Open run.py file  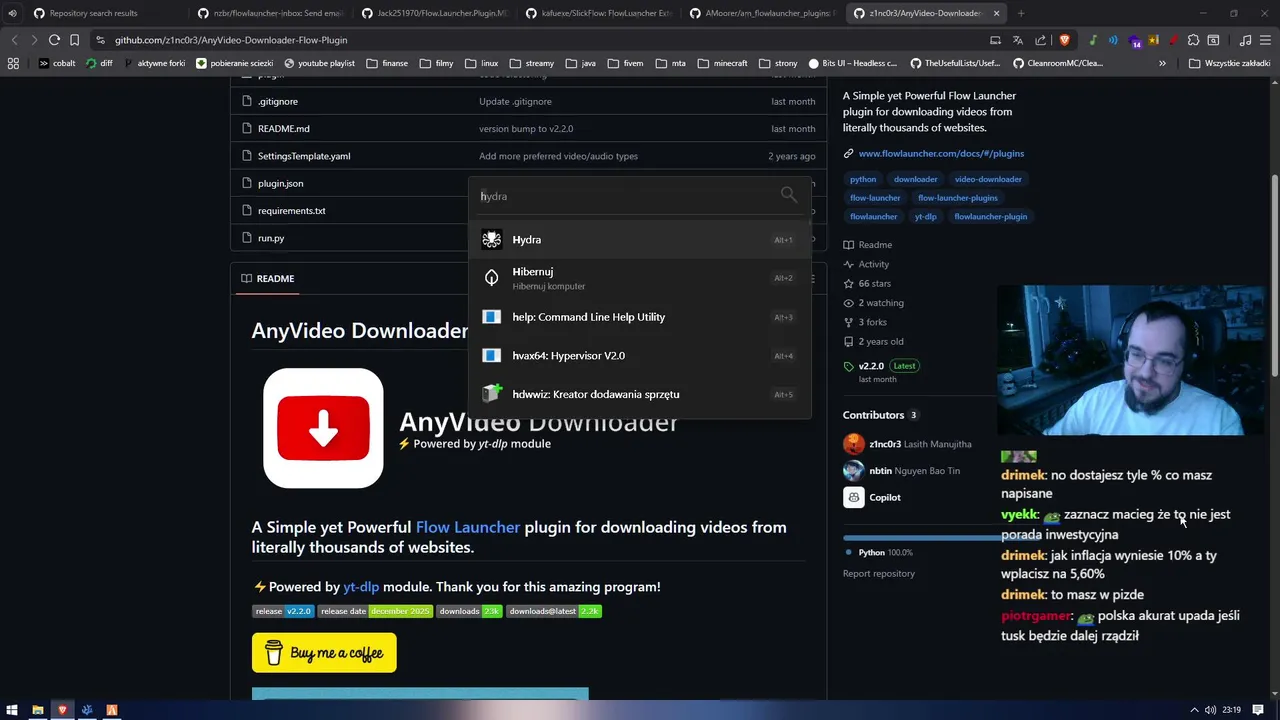271,238
